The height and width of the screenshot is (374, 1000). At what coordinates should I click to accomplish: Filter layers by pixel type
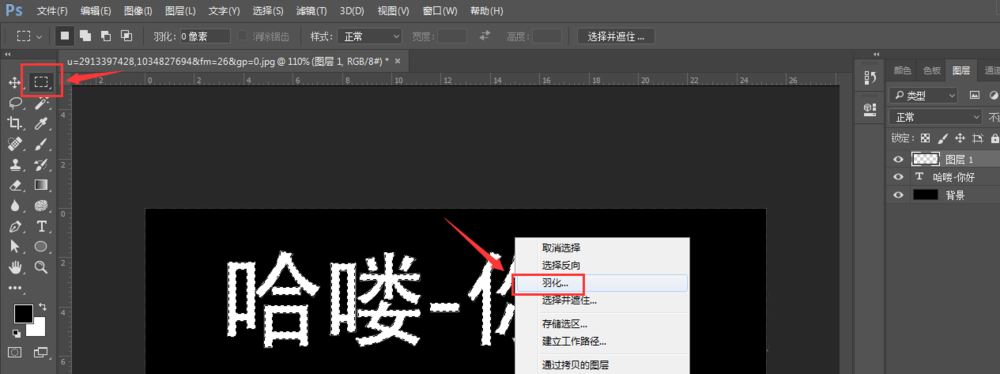pos(974,95)
